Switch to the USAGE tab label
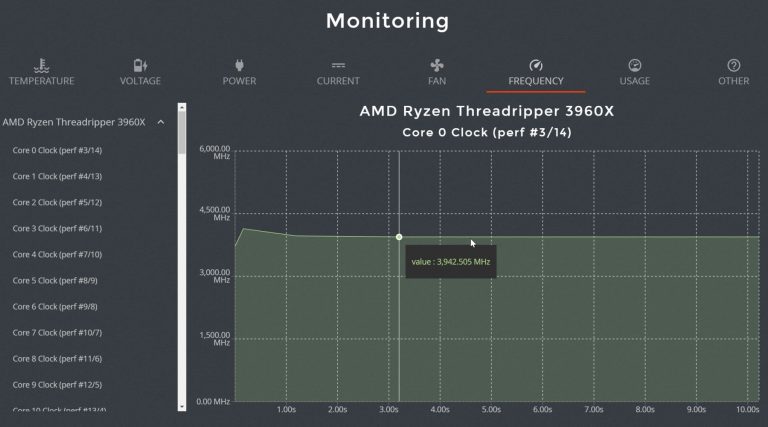The height and width of the screenshot is (427, 768). [634, 81]
